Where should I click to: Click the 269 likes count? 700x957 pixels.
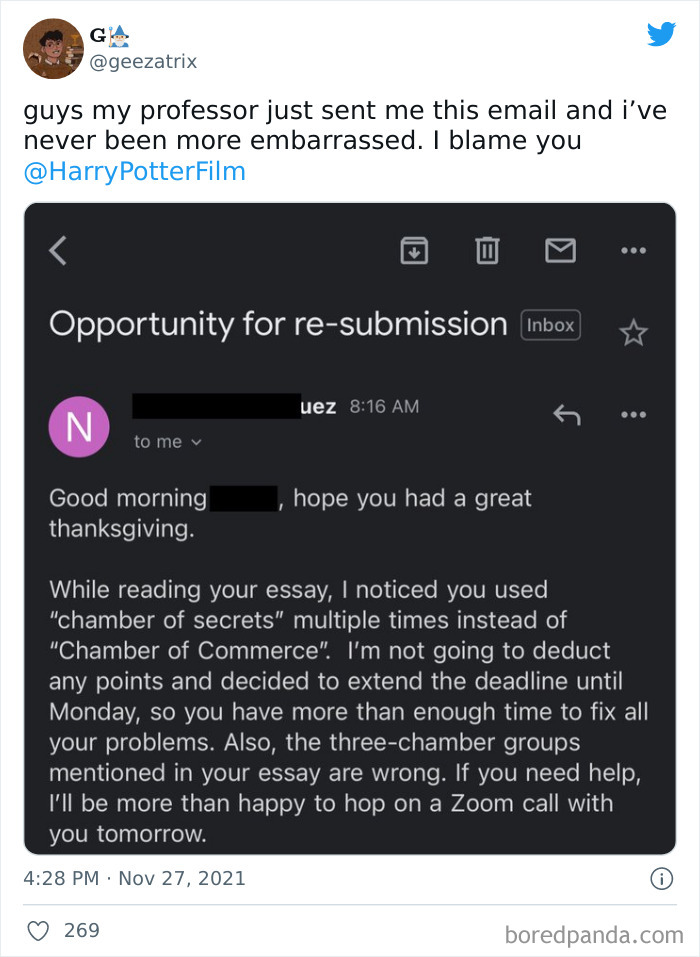coord(82,930)
